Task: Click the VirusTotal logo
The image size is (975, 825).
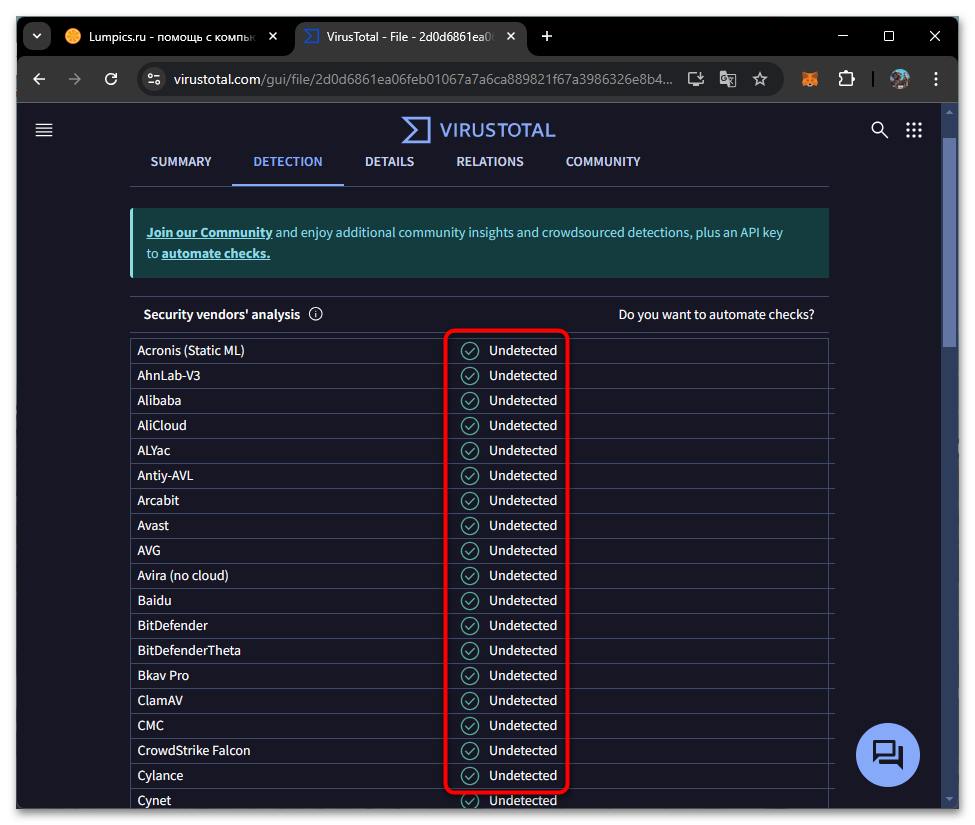Action: (x=478, y=130)
